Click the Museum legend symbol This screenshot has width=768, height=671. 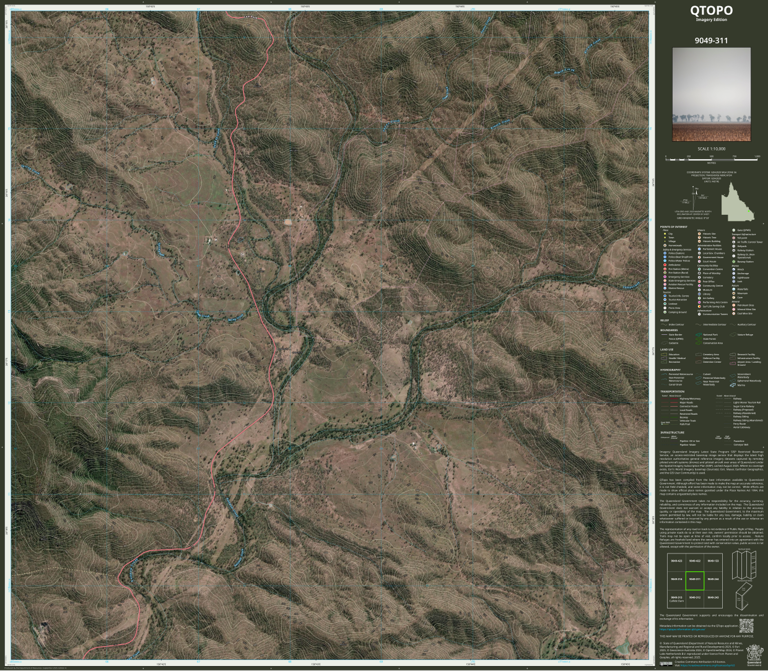click(x=699, y=290)
